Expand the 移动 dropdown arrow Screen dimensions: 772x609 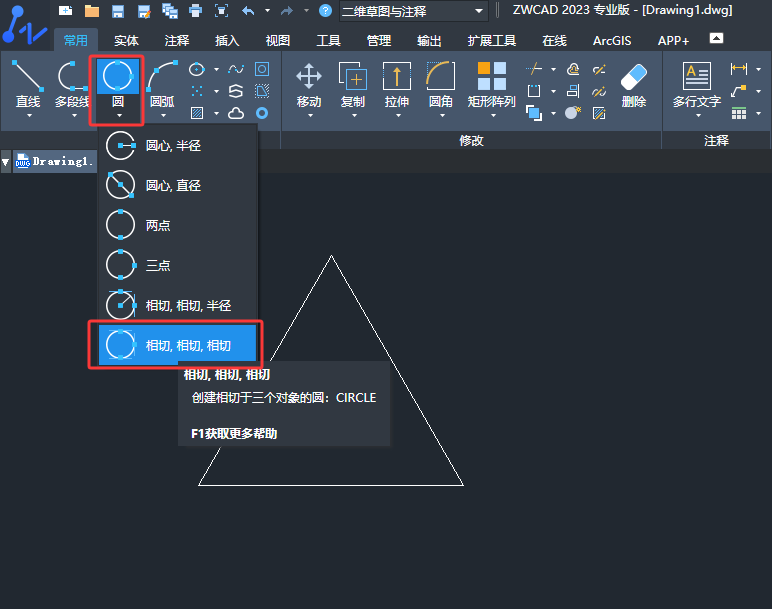pyautogui.click(x=310, y=115)
